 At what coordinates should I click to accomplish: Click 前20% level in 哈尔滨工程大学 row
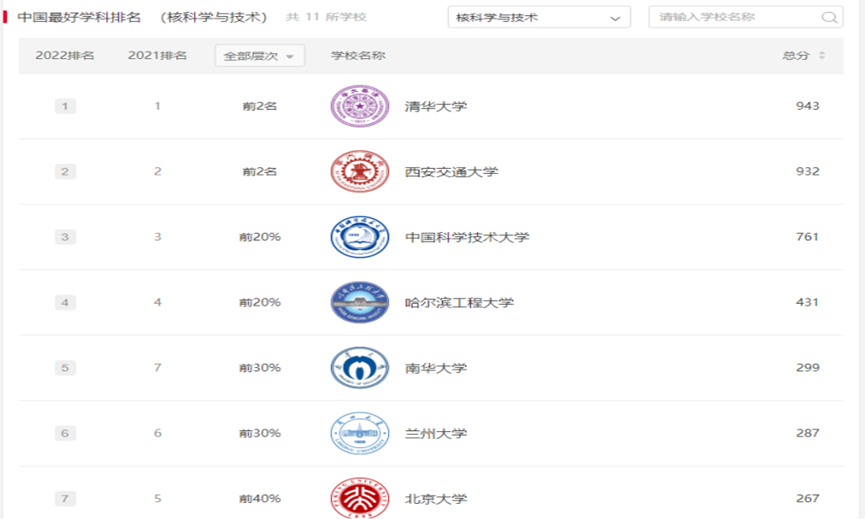tap(260, 302)
